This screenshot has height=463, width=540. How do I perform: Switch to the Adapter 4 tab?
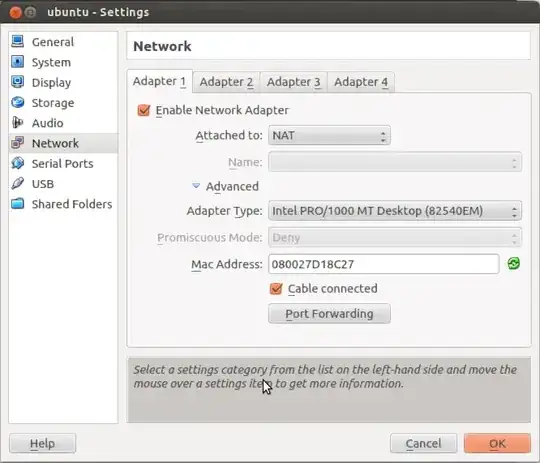point(361,82)
